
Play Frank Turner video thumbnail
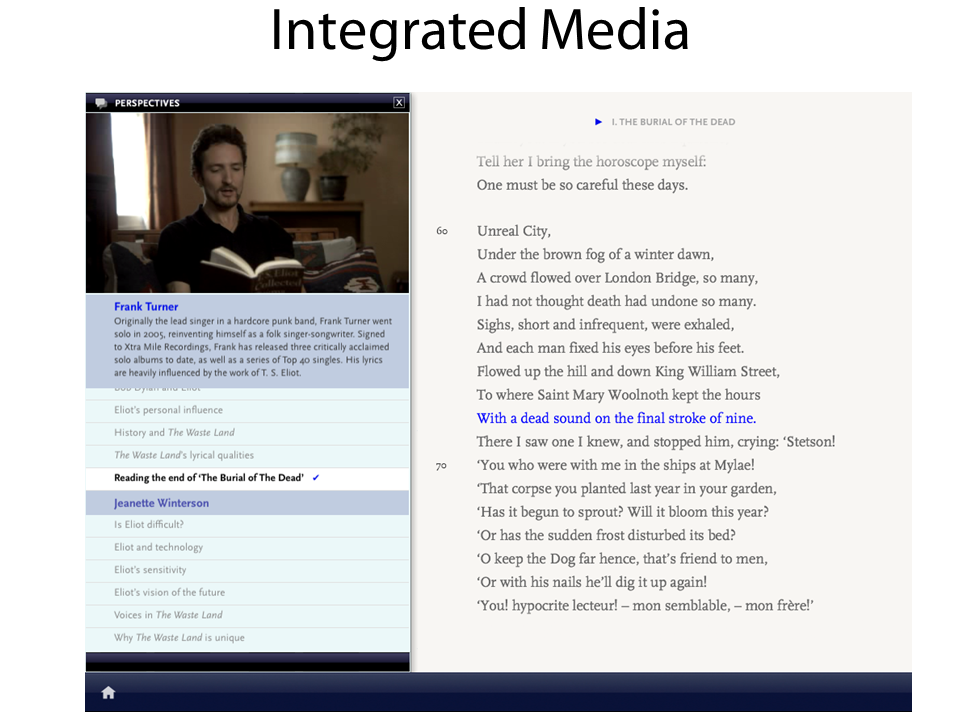(x=247, y=203)
